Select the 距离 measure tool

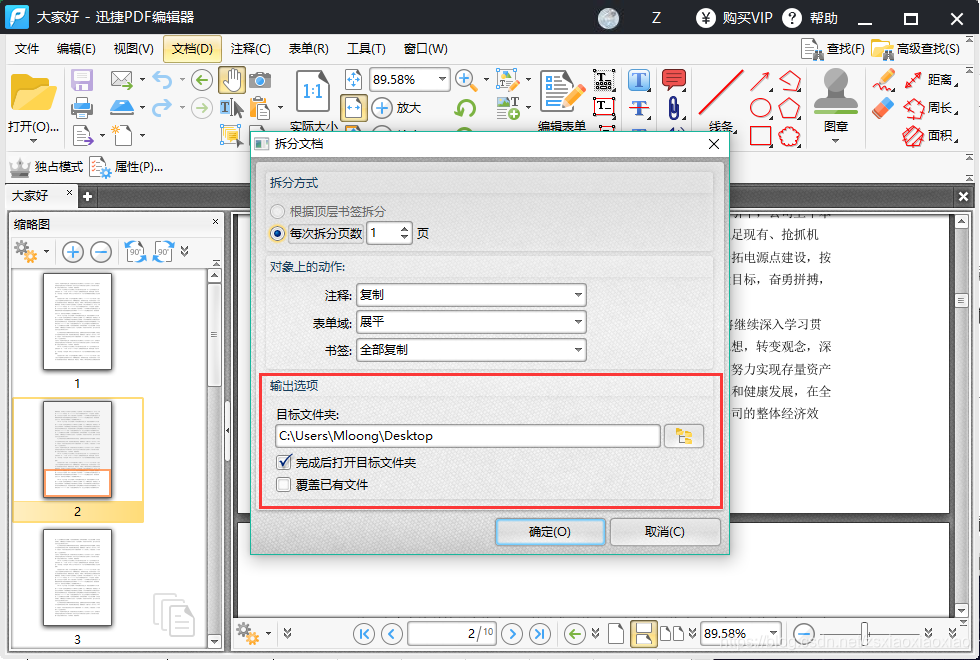click(929, 79)
